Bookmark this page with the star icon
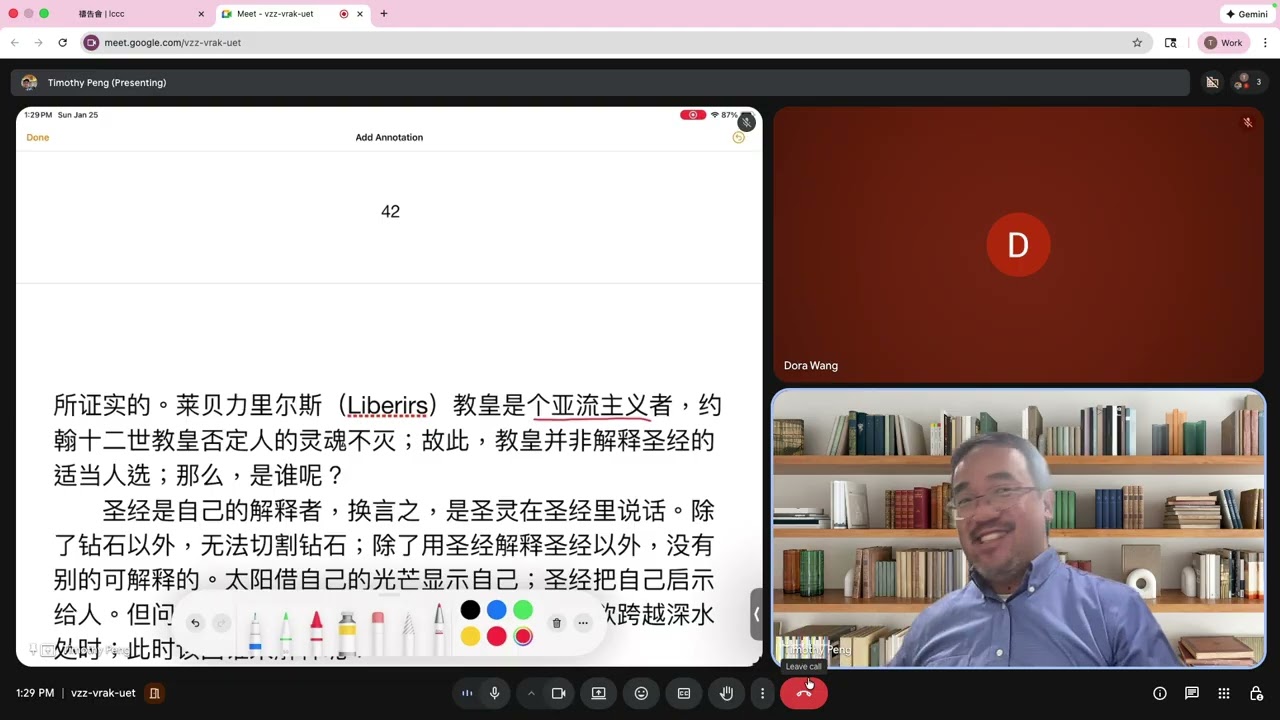 tap(1137, 43)
